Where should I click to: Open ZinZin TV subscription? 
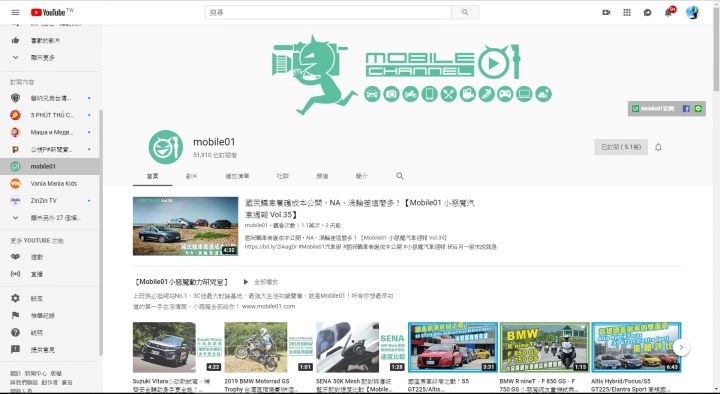(50, 201)
